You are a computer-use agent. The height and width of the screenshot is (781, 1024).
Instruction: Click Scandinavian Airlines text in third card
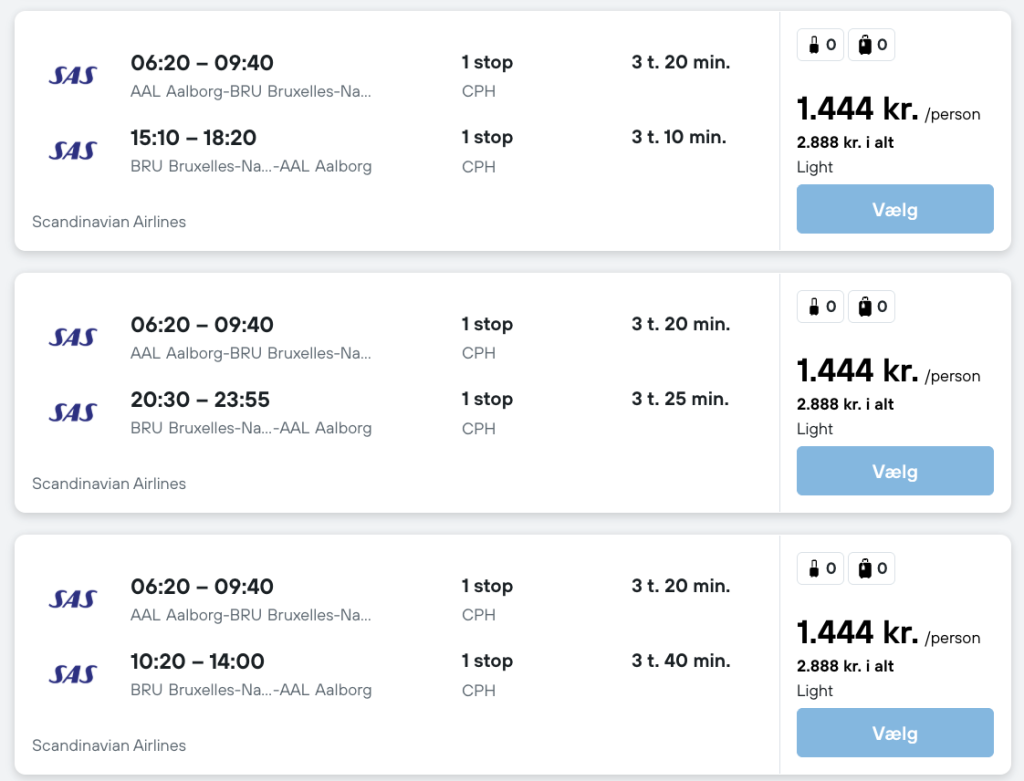tap(109, 745)
